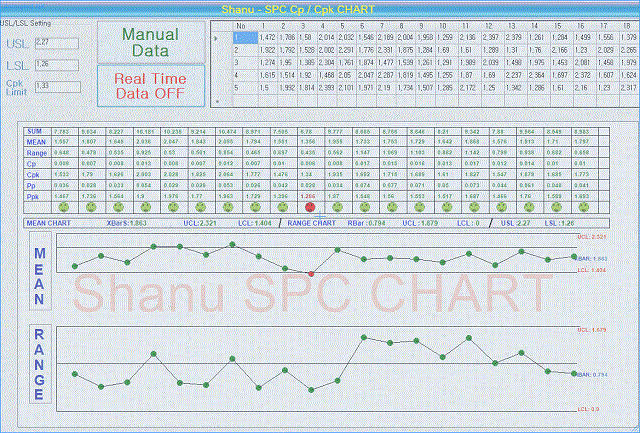Click data cell 1.274
This screenshot has width=640, height=433.
pos(268,63)
